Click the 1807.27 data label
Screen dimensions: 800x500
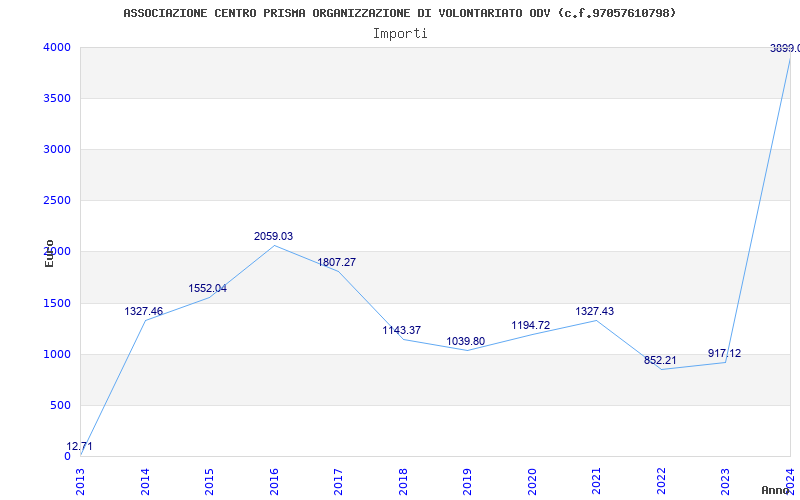tap(337, 262)
